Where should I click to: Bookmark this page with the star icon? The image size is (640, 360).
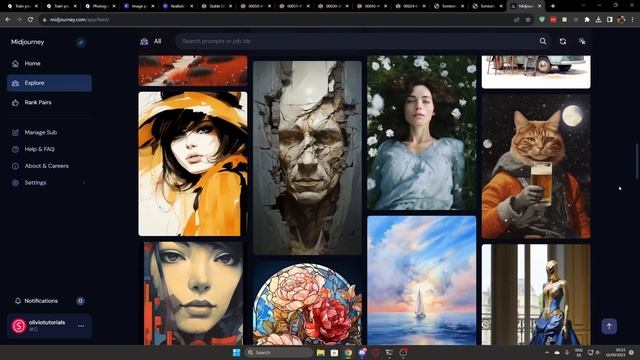click(528, 20)
